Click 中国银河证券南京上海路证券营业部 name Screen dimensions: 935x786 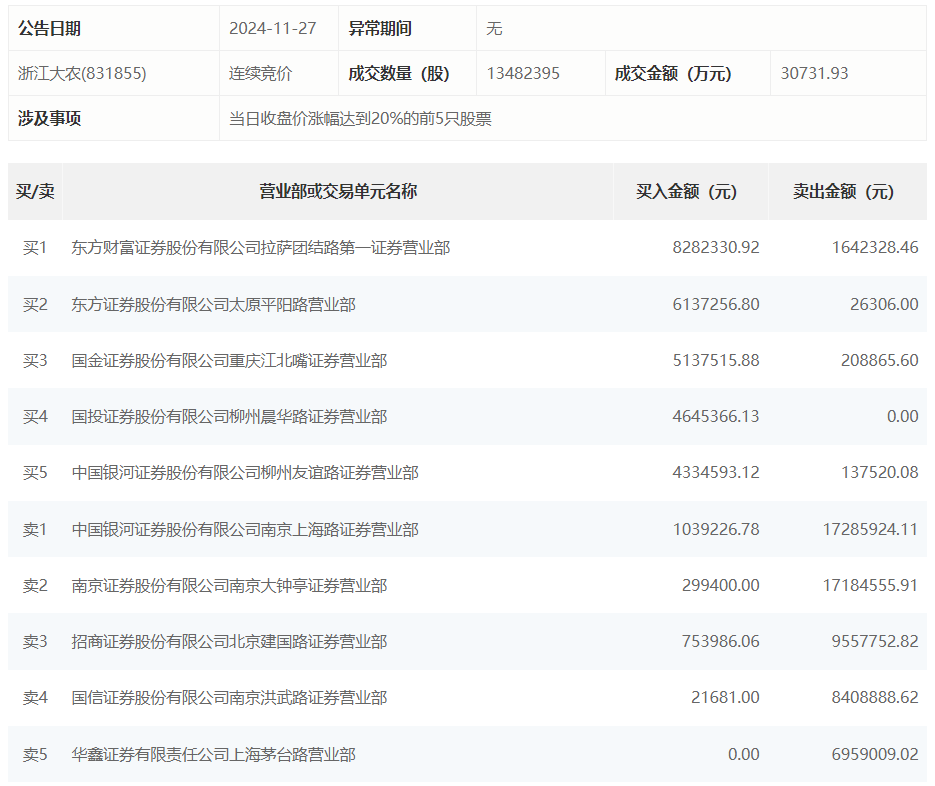tap(245, 530)
